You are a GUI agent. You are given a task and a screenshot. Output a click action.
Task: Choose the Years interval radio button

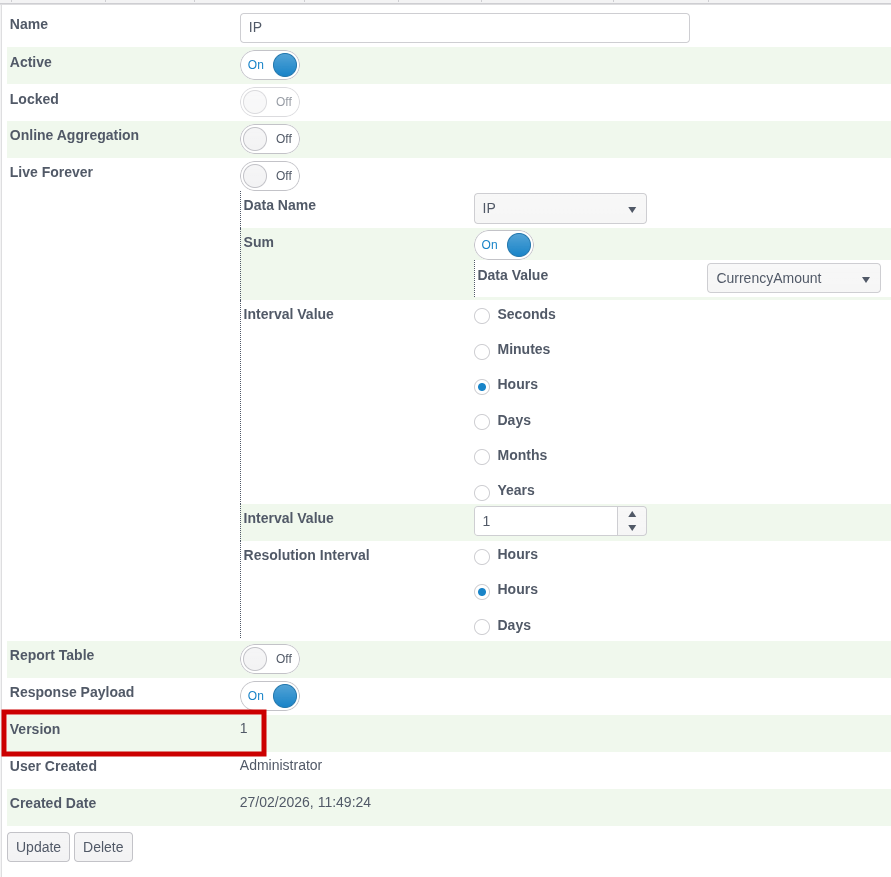tap(482, 492)
